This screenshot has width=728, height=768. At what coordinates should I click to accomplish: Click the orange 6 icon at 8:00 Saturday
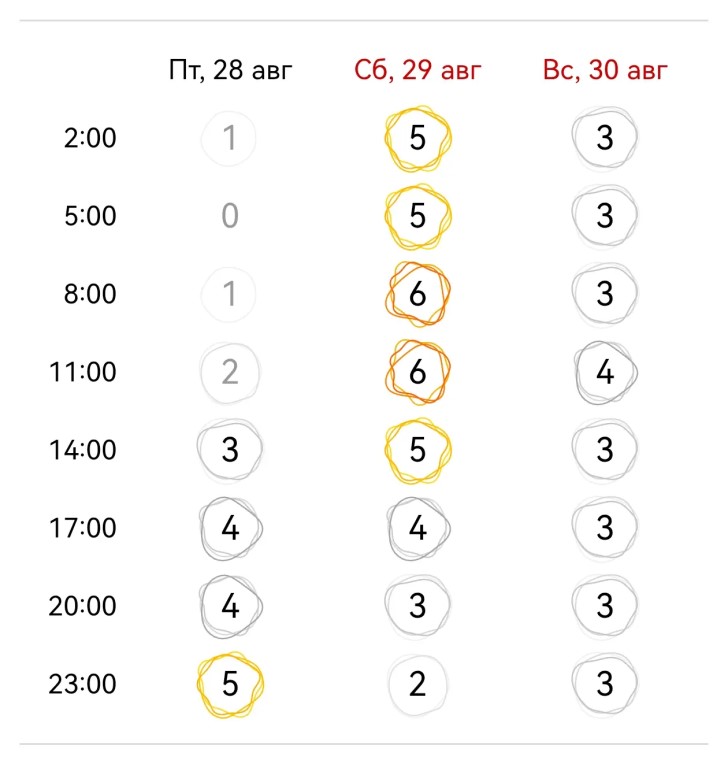pos(417,294)
